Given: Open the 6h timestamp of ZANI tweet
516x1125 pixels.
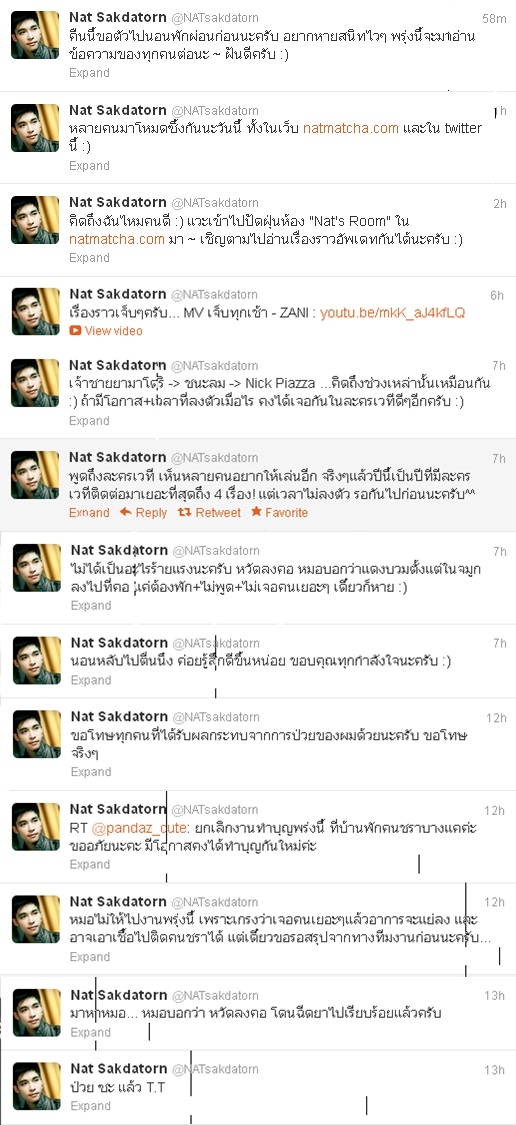Looking at the screenshot, I should tap(497, 296).
